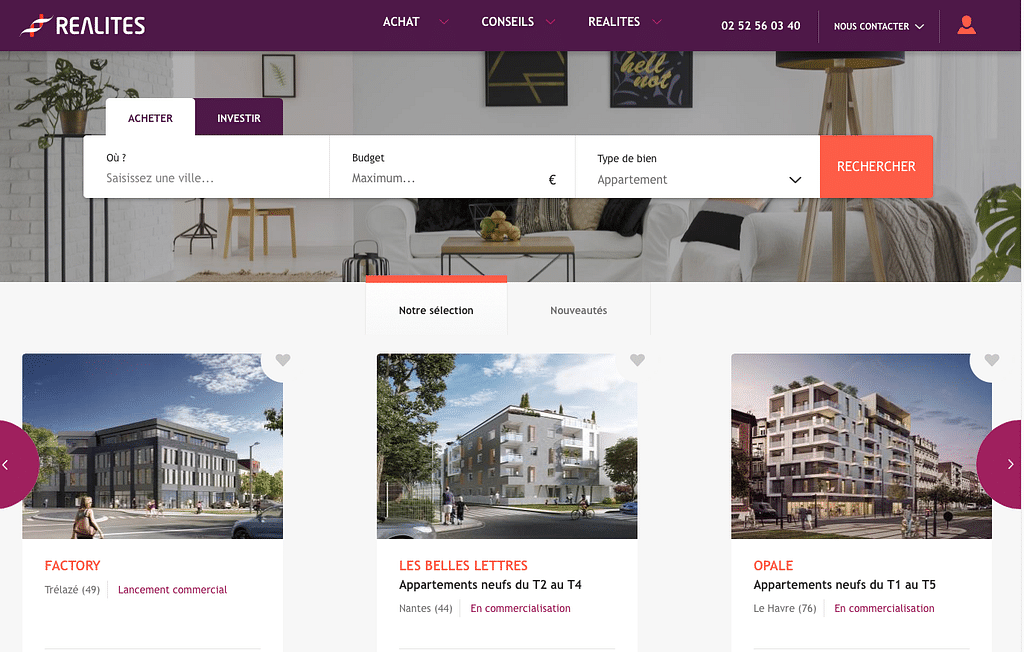Open the Opale building thumbnail
The image size is (1024, 652).
[x=861, y=446]
